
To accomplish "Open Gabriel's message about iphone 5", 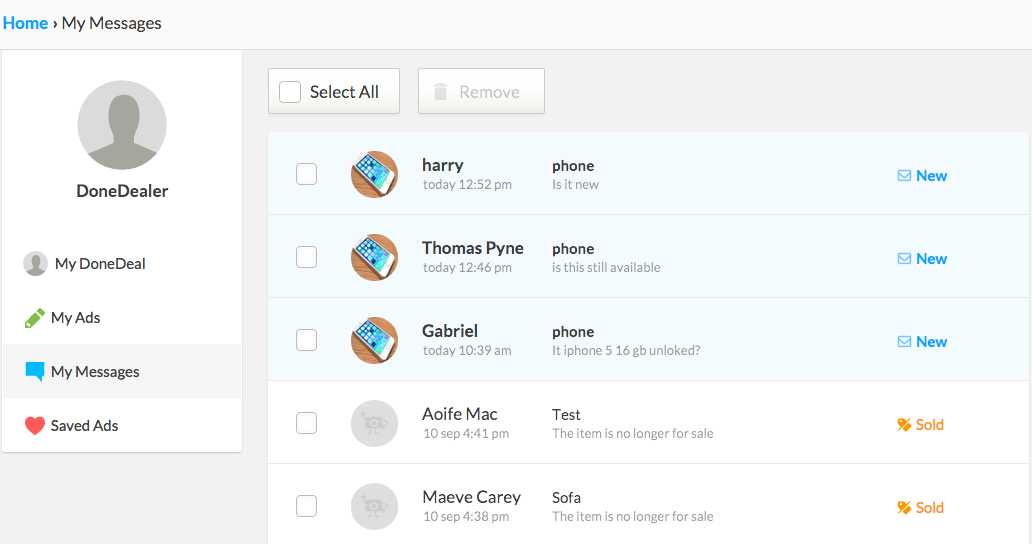I will [648, 339].
